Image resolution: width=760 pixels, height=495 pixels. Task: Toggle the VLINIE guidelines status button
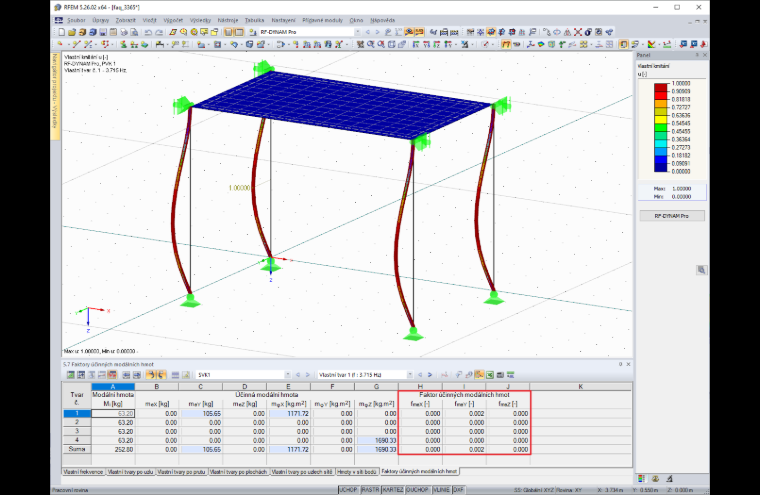click(x=441, y=490)
